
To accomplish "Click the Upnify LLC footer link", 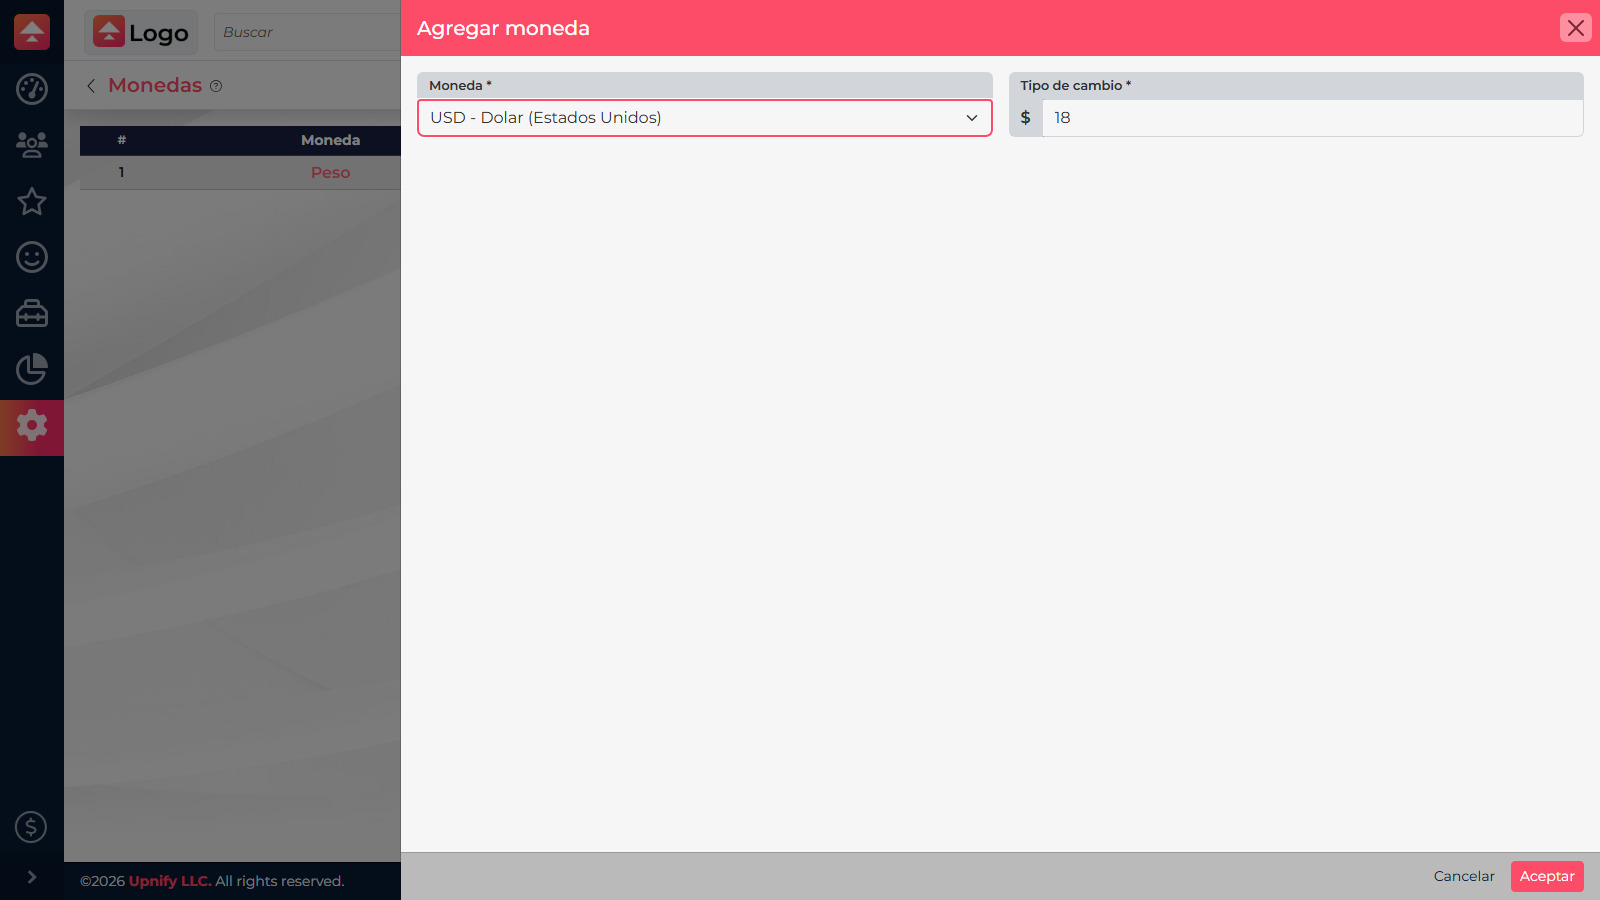I will click(170, 881).
